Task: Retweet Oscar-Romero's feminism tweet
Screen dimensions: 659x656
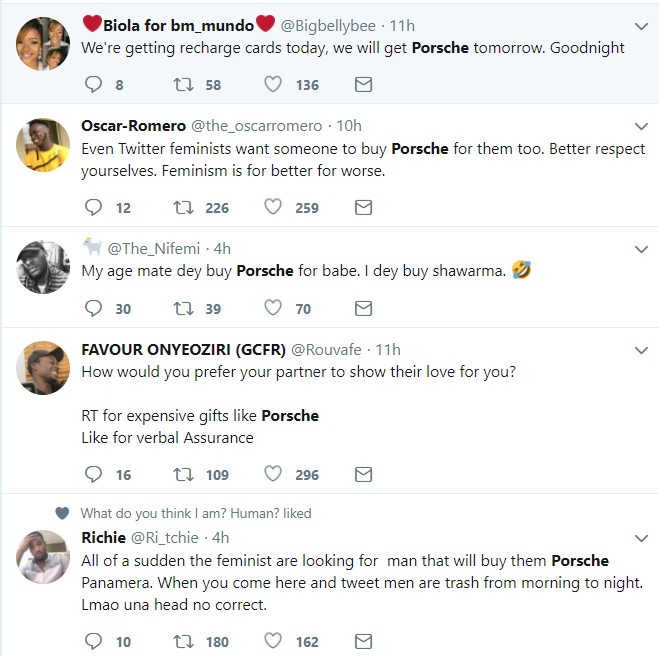Action: (x=184, y=208)
